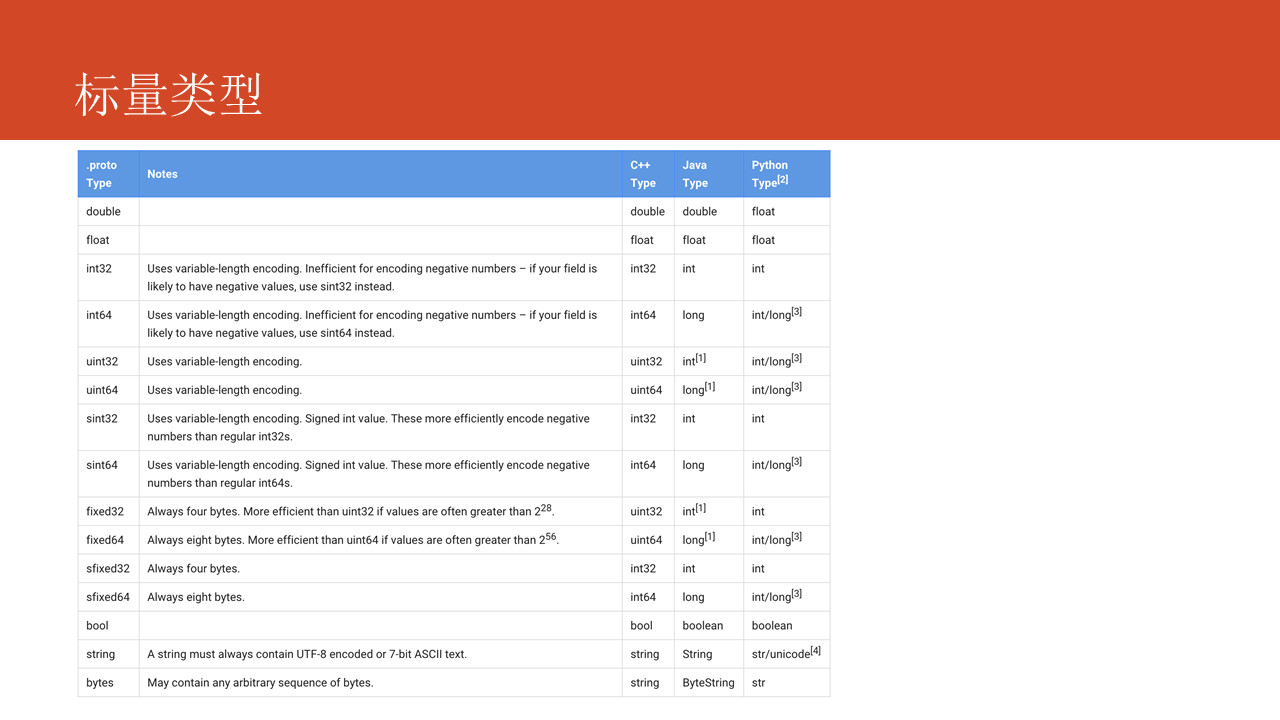Click 'boolean' in the Java Type column
Viewport: 1280px width, 720px height.
point(703,625)
